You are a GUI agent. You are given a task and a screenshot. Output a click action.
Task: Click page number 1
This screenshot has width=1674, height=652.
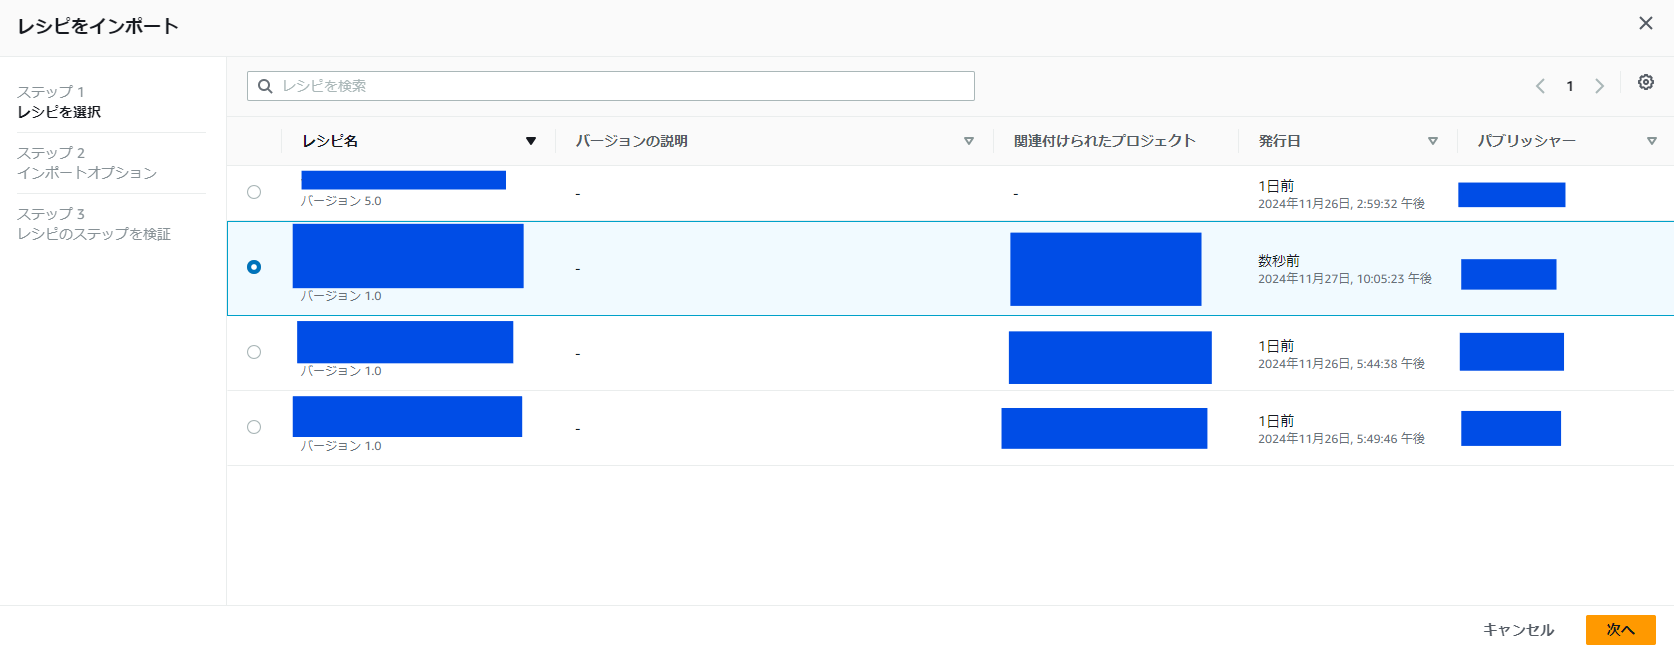pos(1570,86)
